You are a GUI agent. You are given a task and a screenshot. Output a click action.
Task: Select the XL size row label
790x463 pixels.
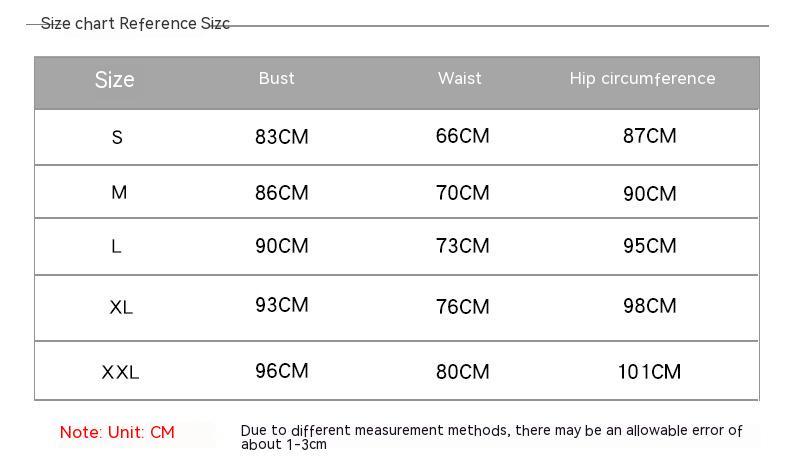point(121,307)
